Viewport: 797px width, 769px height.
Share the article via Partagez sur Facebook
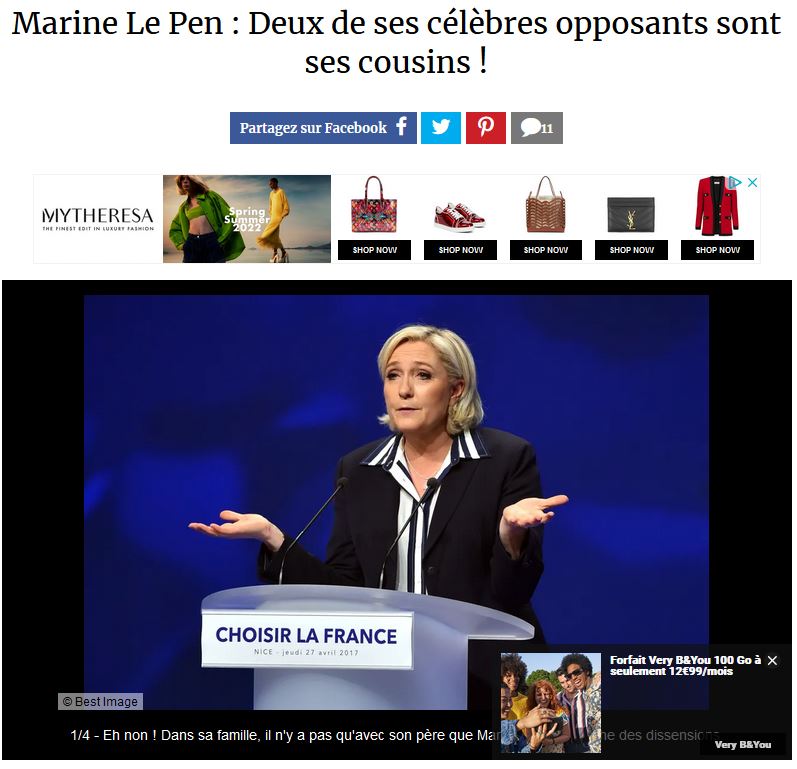[x=323, y=128]
